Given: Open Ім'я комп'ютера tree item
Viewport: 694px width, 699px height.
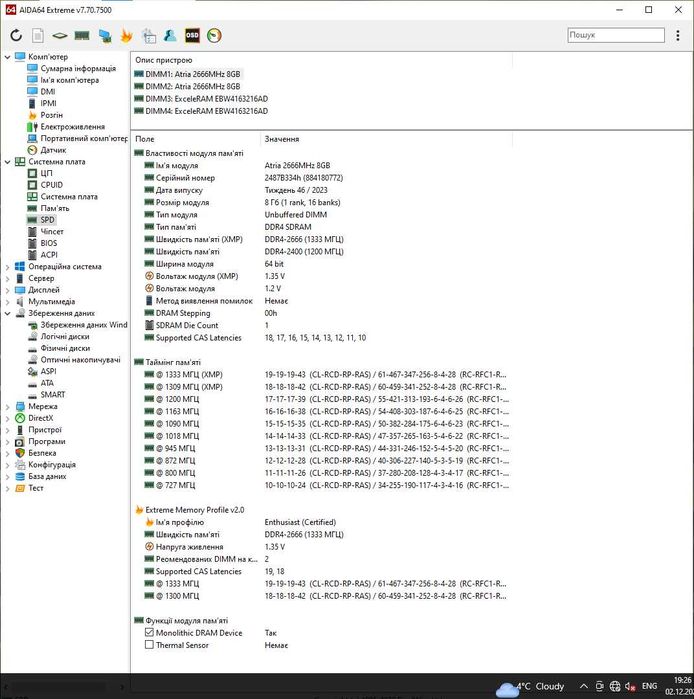Looking at the screenshot, I should 70,80.
